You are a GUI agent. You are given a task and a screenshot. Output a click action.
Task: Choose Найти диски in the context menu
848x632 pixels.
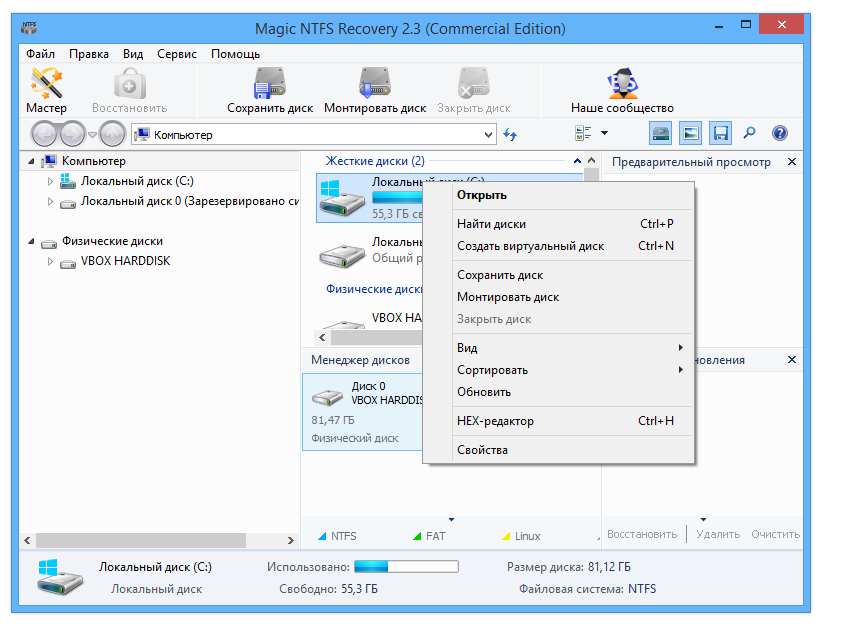pyautogui.click(x=572, y=224)
